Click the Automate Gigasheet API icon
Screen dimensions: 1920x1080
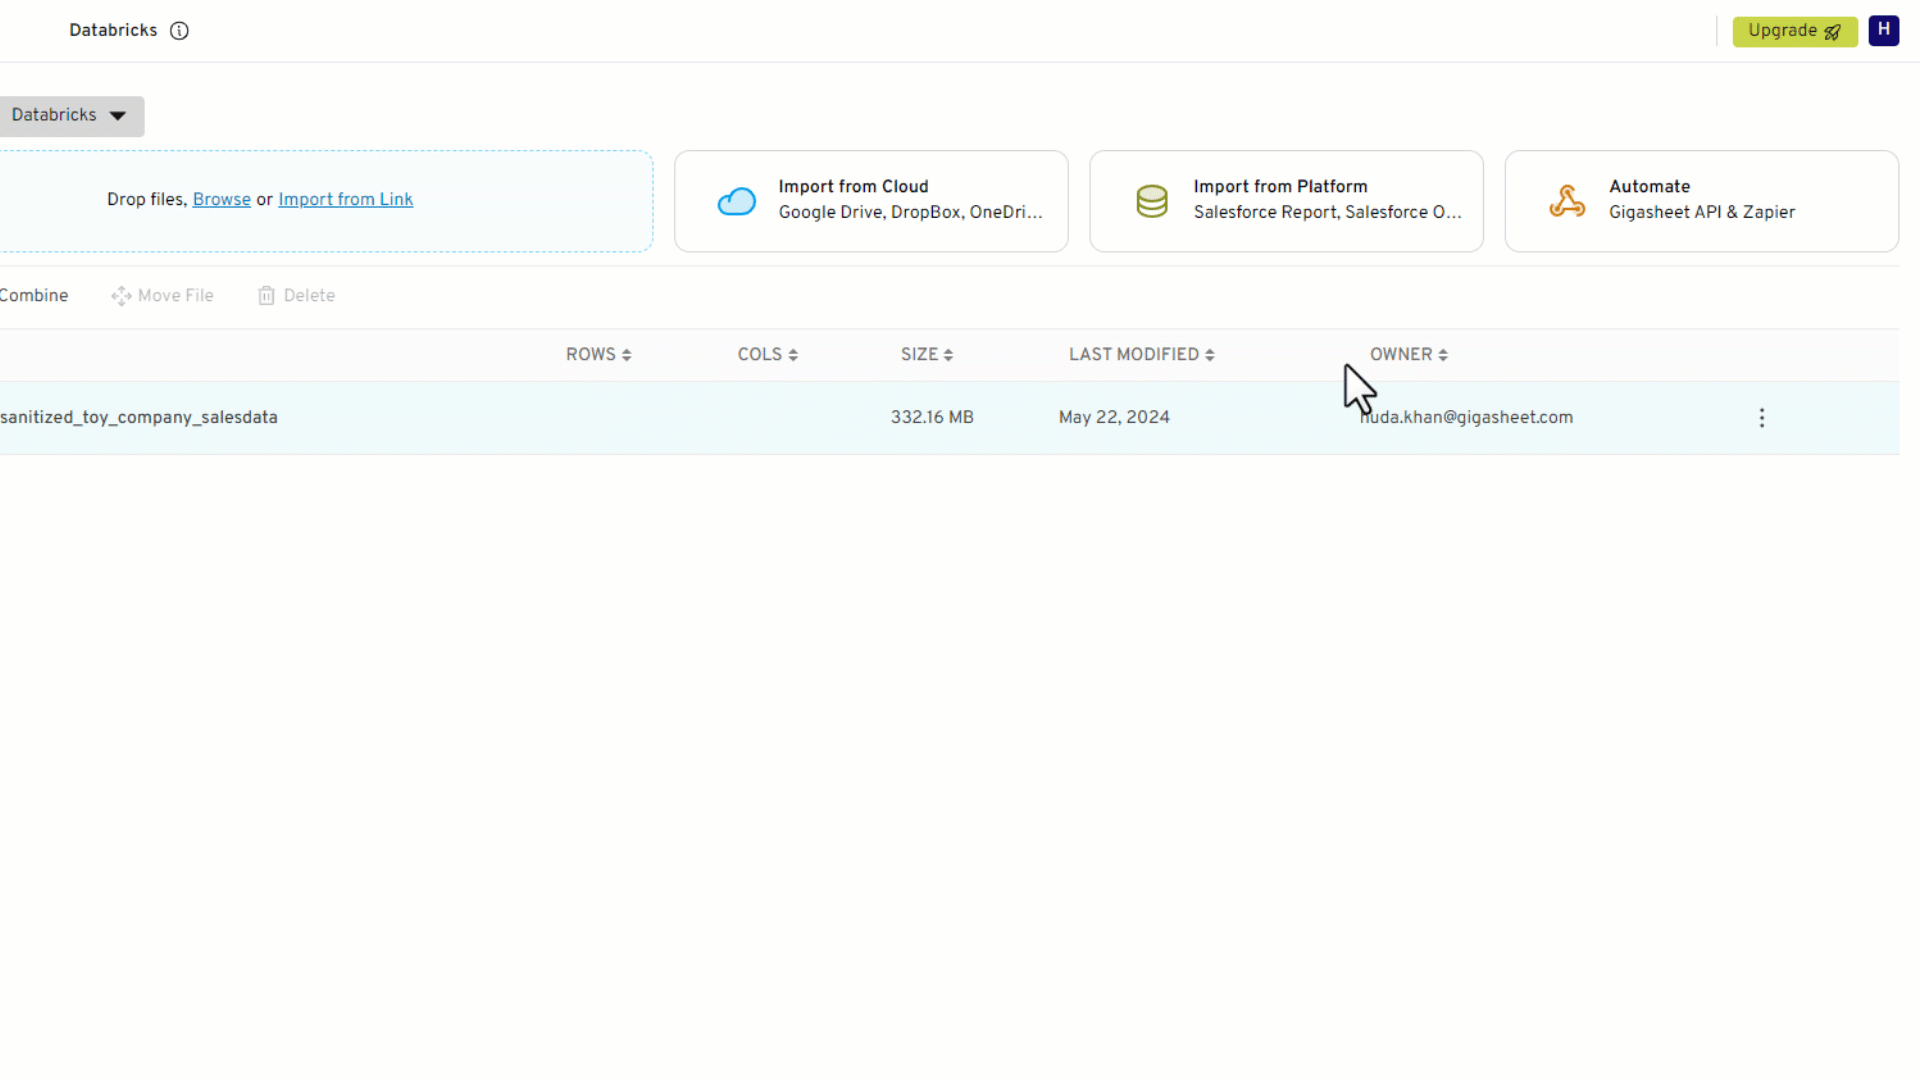pos(1567,200)
